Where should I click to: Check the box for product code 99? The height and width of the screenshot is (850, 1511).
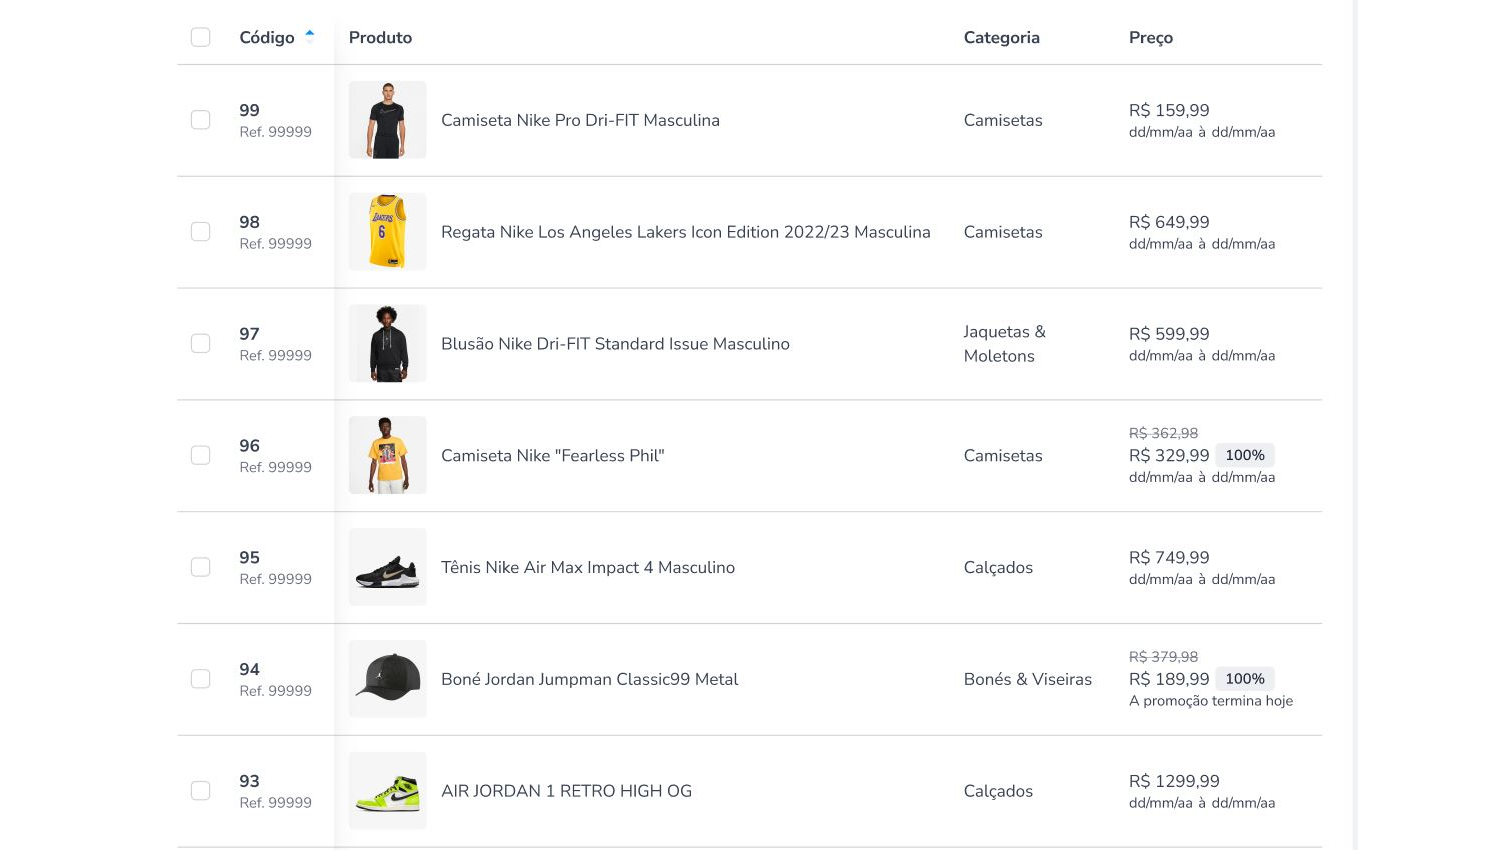[201, 120]
